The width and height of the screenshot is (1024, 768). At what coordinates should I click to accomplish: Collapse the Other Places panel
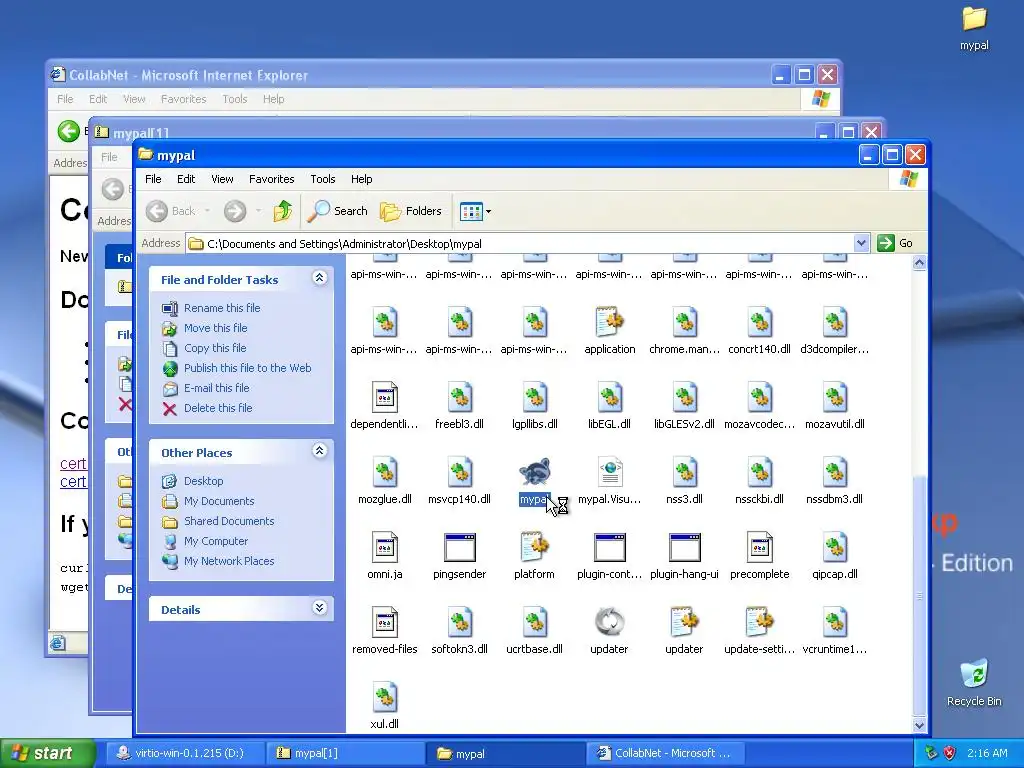pos(319,451)
